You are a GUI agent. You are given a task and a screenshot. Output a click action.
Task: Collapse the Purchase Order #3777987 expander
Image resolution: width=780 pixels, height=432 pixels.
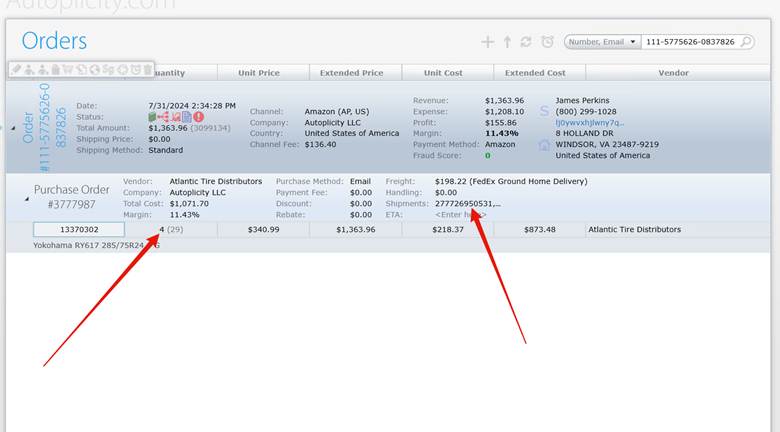pyautogui.click(x=27, y=199)
